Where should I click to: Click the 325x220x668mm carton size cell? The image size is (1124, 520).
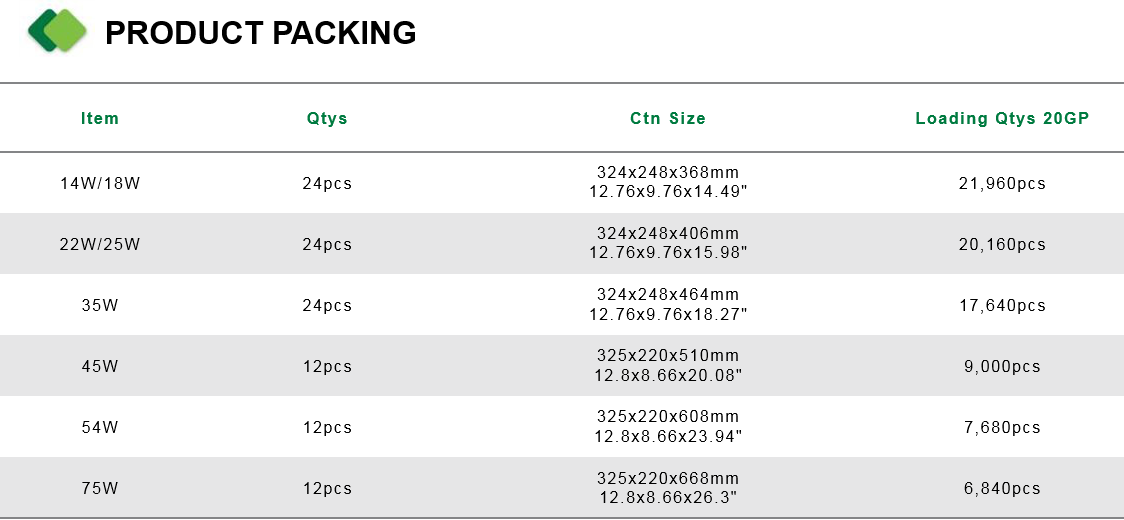668,488
